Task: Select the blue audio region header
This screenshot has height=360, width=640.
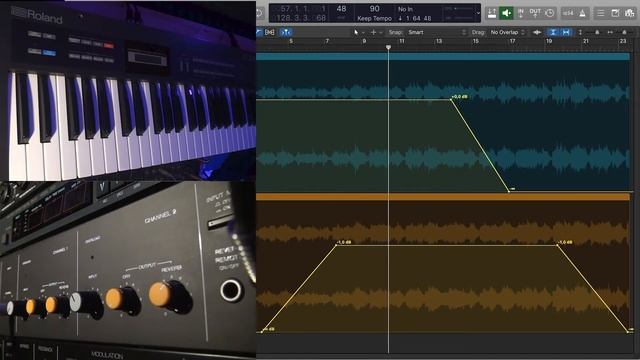Action: tap(443, 56)
